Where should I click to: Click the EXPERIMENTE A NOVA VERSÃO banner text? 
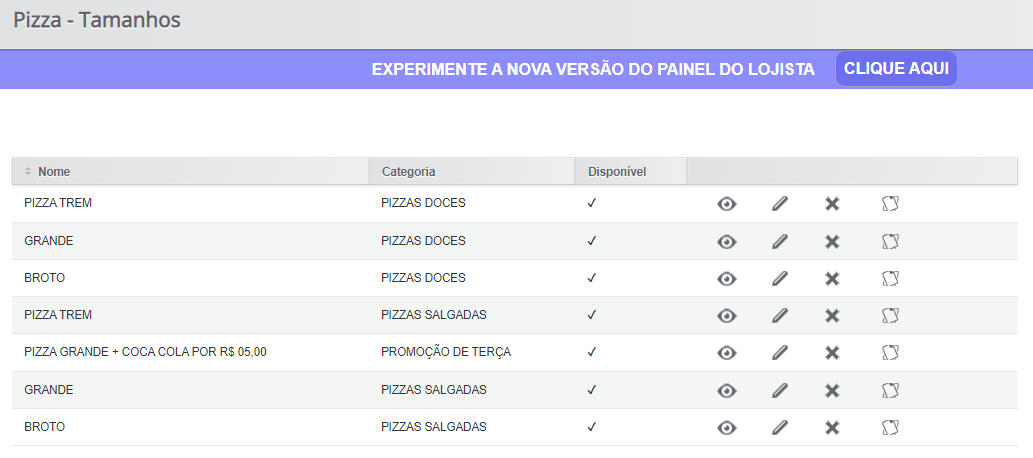click(x=593, y=69)
